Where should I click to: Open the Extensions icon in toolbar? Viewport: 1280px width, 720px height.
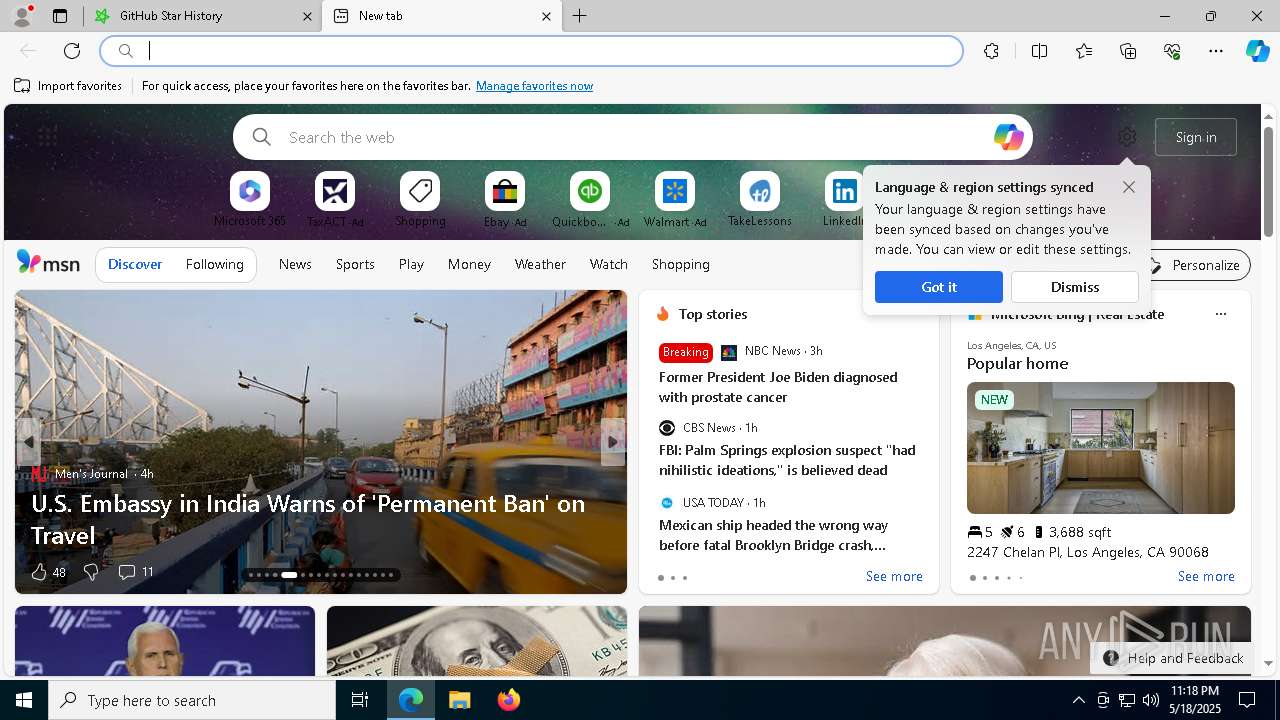coord(991,51)
